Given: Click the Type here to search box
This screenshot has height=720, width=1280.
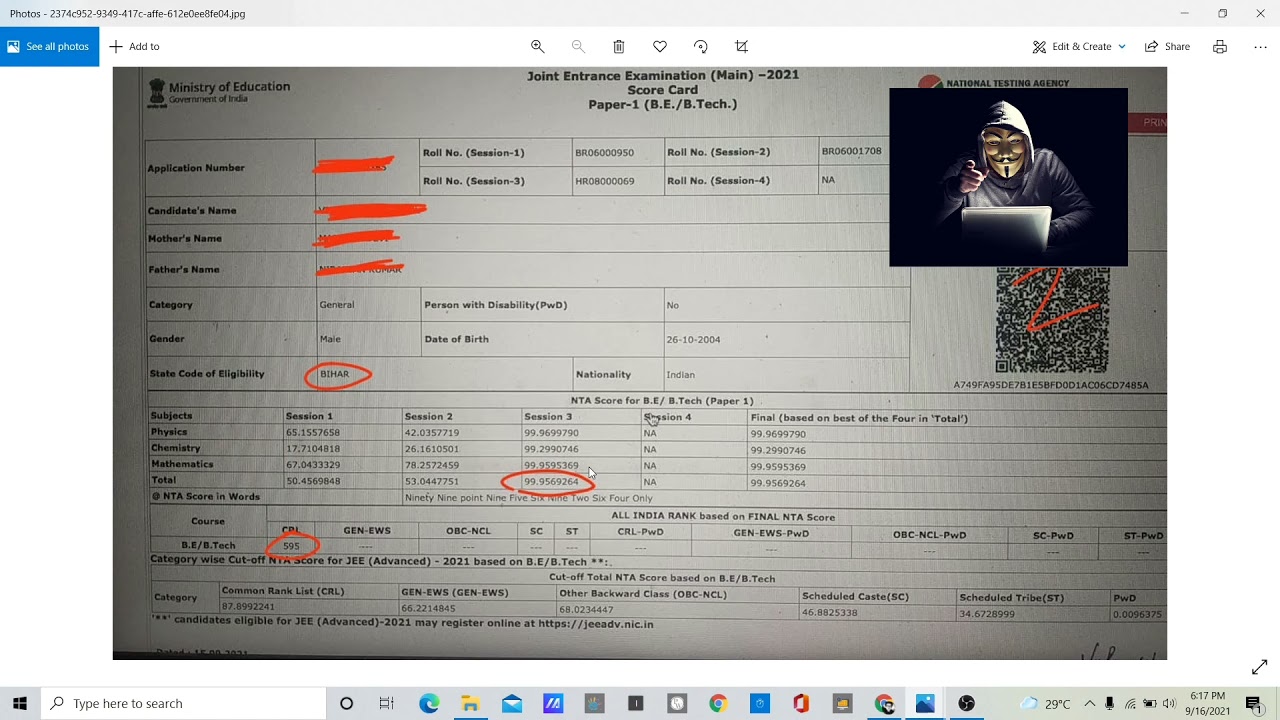Looking at the screenshot, I should (x=183, y=703).
